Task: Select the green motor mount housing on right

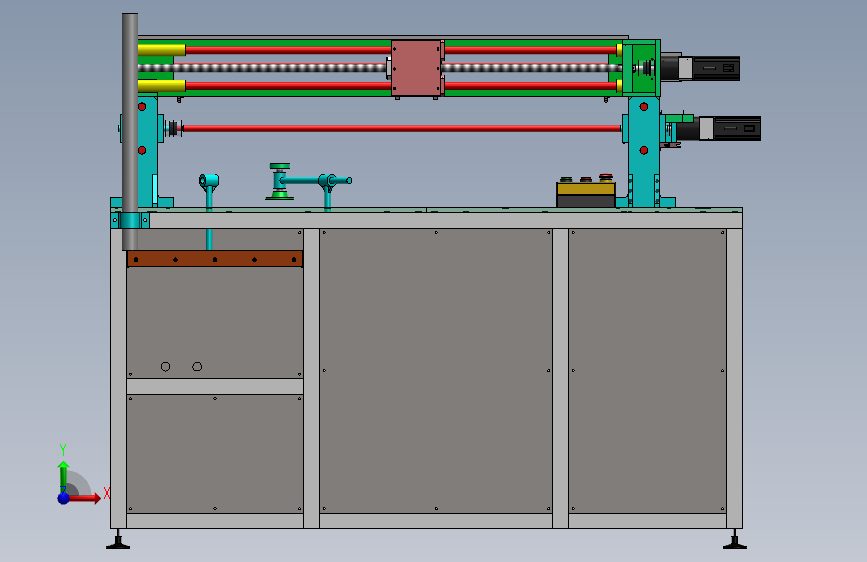Action: 641,68
